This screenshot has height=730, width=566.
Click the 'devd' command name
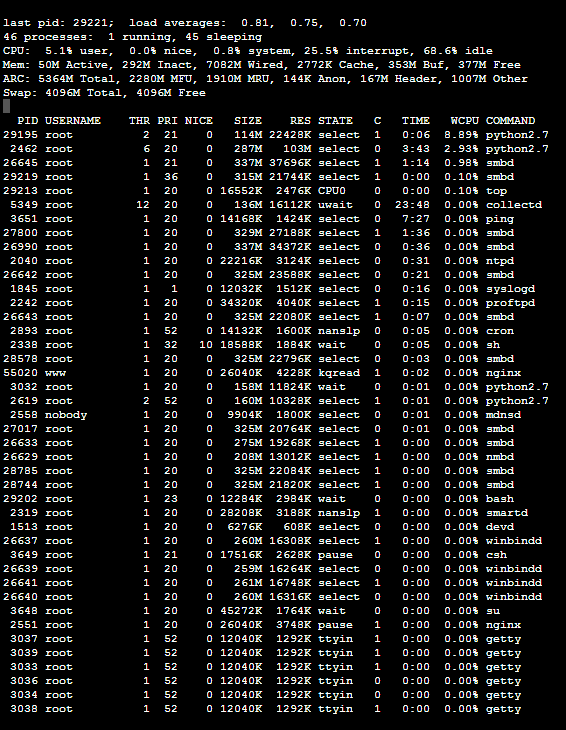pos(500,527)
